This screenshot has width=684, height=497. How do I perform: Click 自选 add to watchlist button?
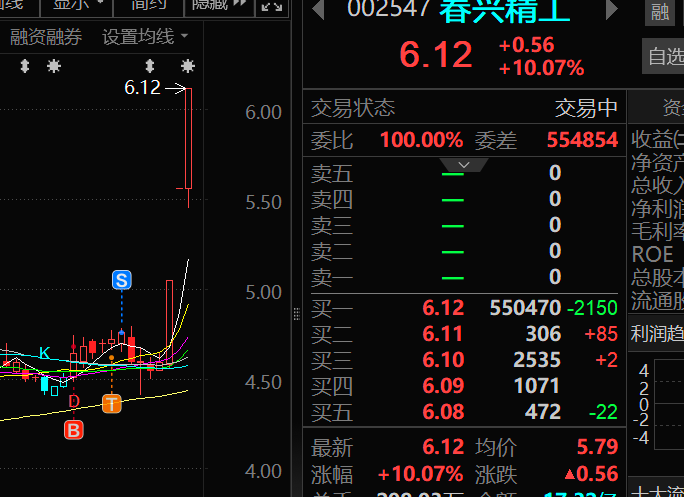coord(663,56)
